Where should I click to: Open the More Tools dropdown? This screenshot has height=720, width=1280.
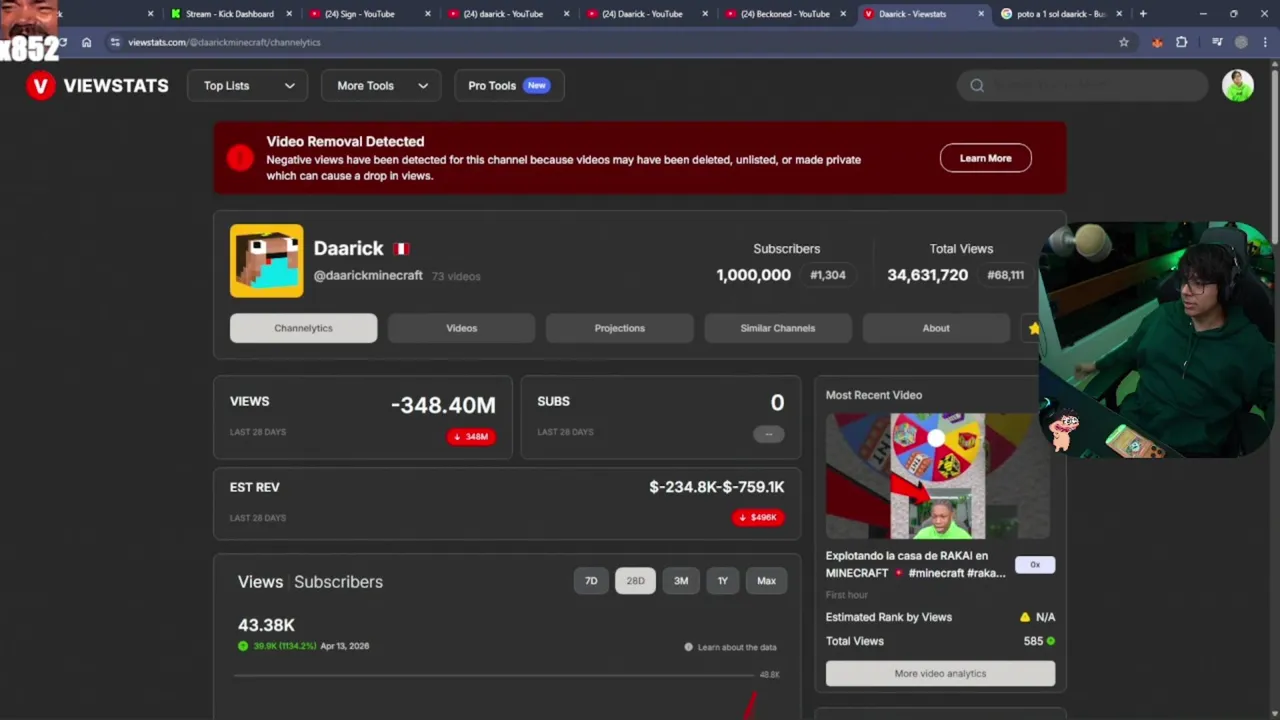381,86
